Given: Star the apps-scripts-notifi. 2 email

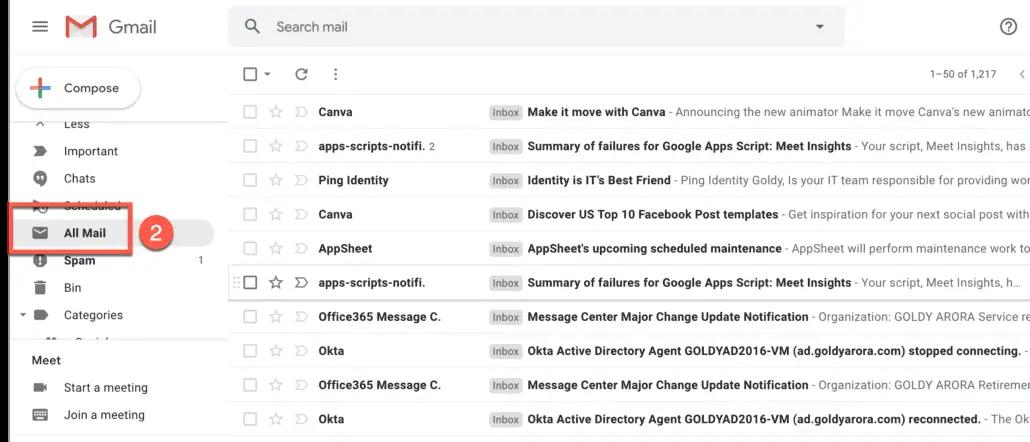Looking at the screenshot, I should 276,146.
